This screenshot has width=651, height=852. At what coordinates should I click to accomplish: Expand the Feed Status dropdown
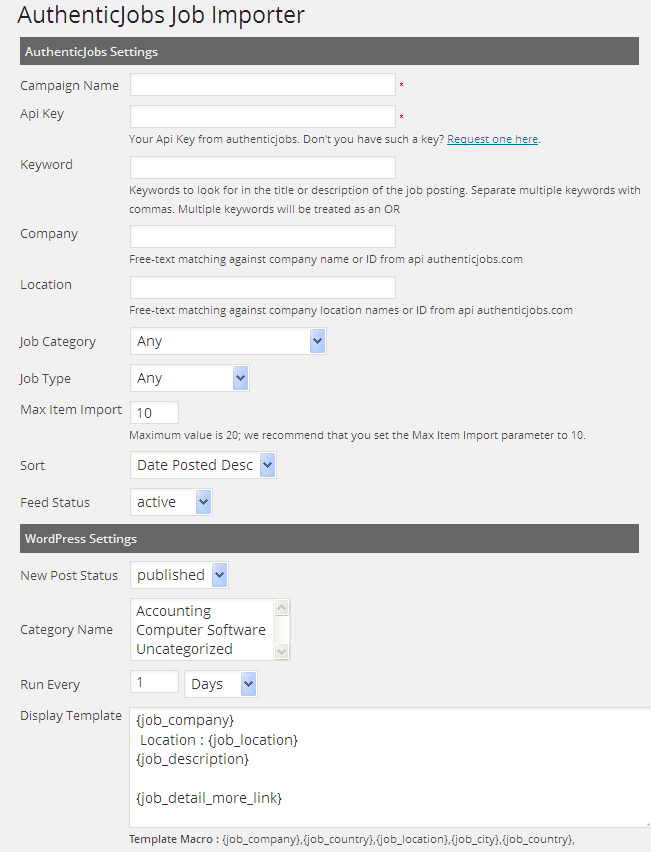coord(171,503)
